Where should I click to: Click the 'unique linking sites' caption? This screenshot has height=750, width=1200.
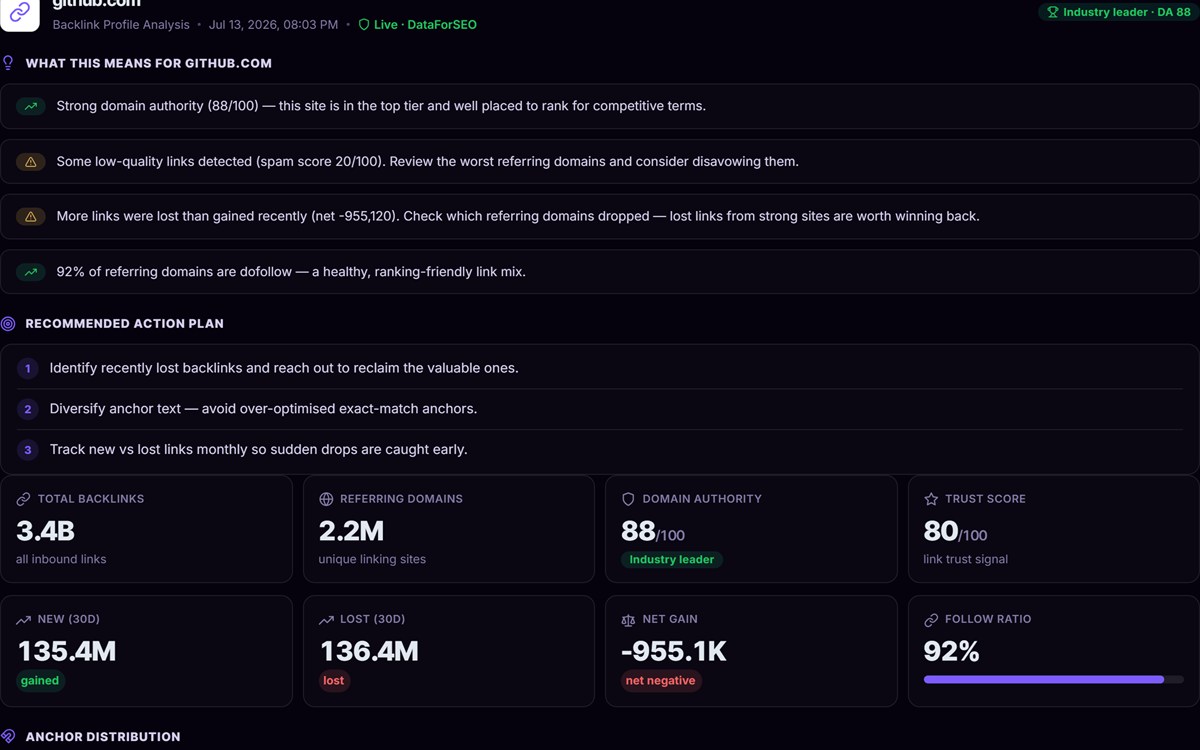(372, 560)
